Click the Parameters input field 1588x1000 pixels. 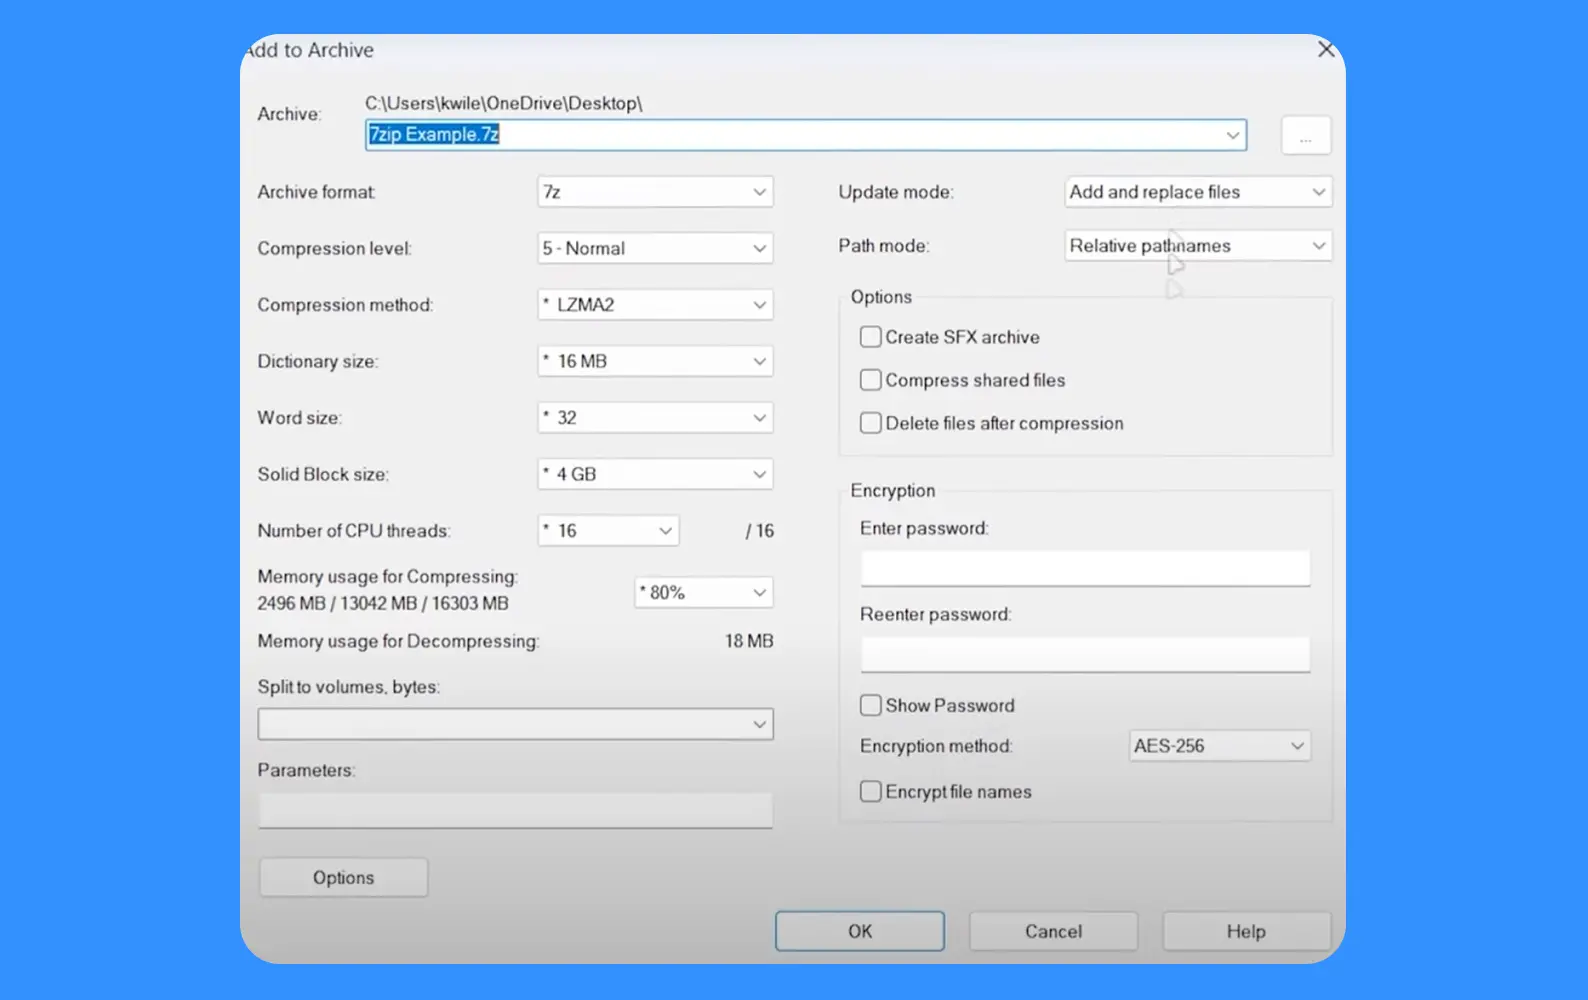pyautogui.click(x=515, y=810)
